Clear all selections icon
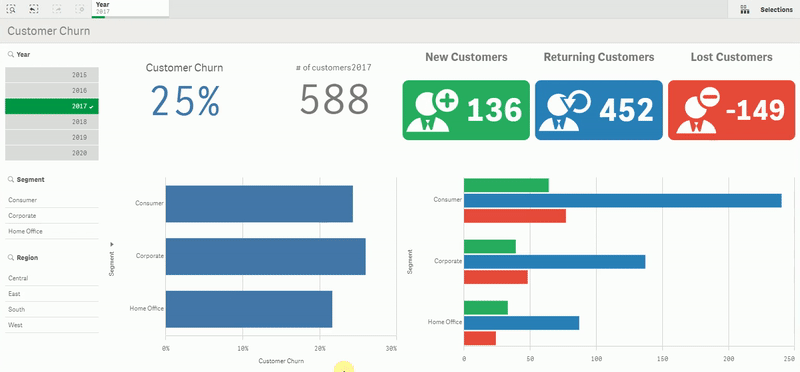 (x=80, y=9)
